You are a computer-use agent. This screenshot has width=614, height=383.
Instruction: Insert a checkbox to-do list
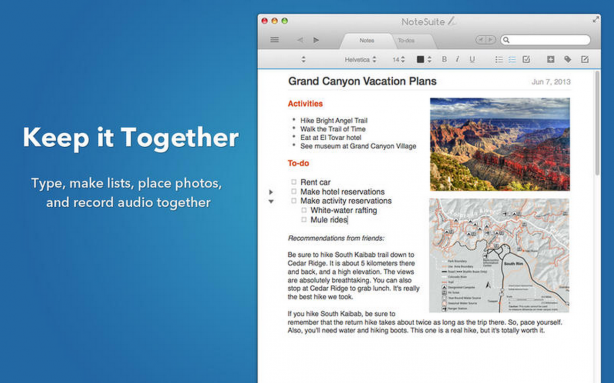click(526, 60)
